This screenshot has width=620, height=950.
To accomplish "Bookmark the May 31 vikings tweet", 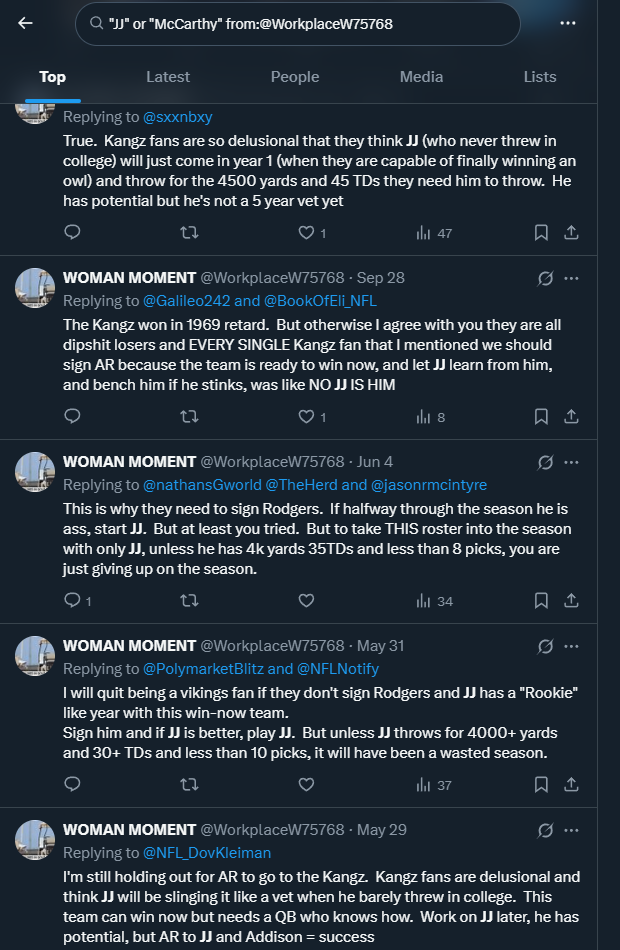I will pyautogui.click(x=541, y=785).
